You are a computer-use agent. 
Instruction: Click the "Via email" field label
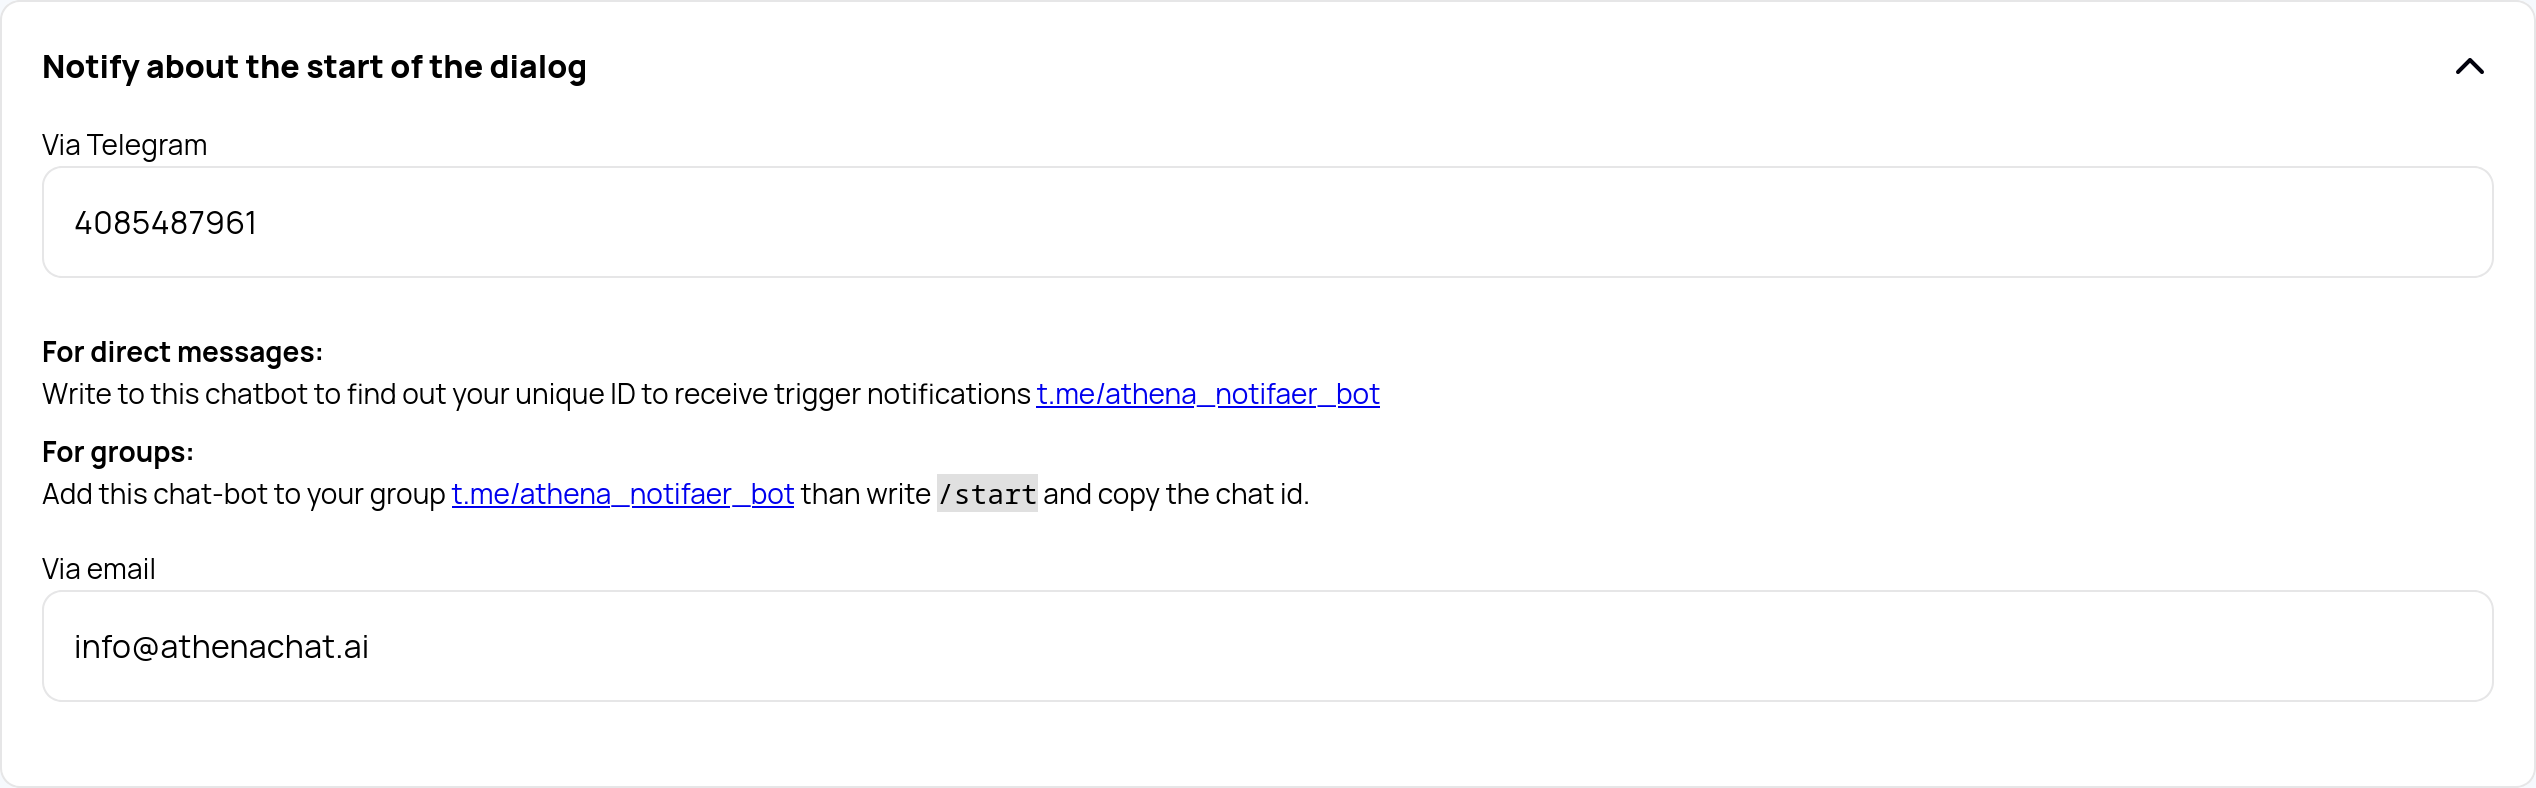coord(98,569)
